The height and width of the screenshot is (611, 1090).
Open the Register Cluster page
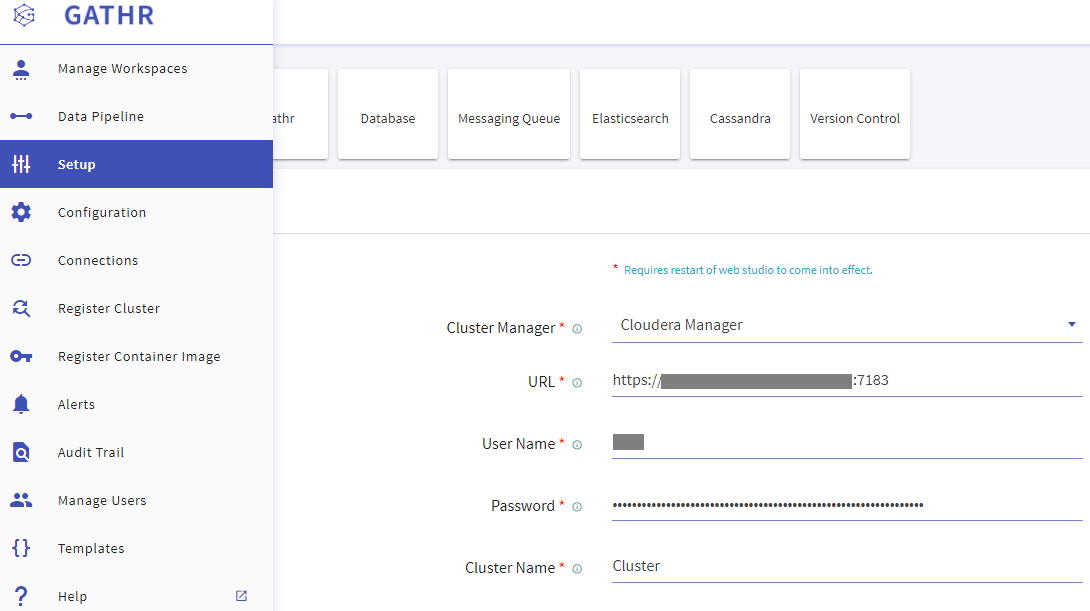(136, 308)
